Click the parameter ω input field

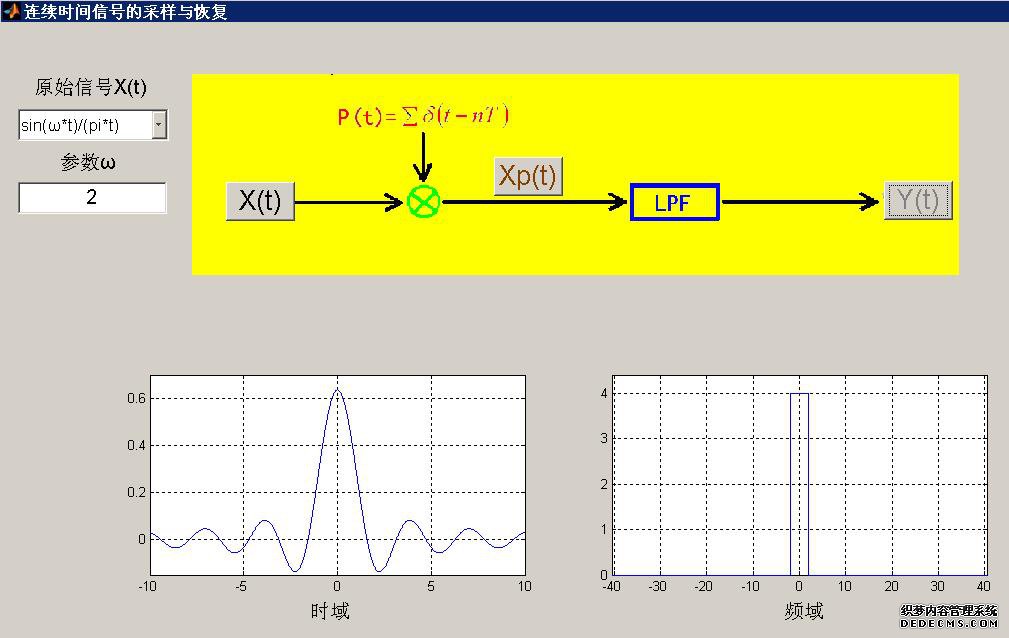pyautogui.click(x=92, y=198)
